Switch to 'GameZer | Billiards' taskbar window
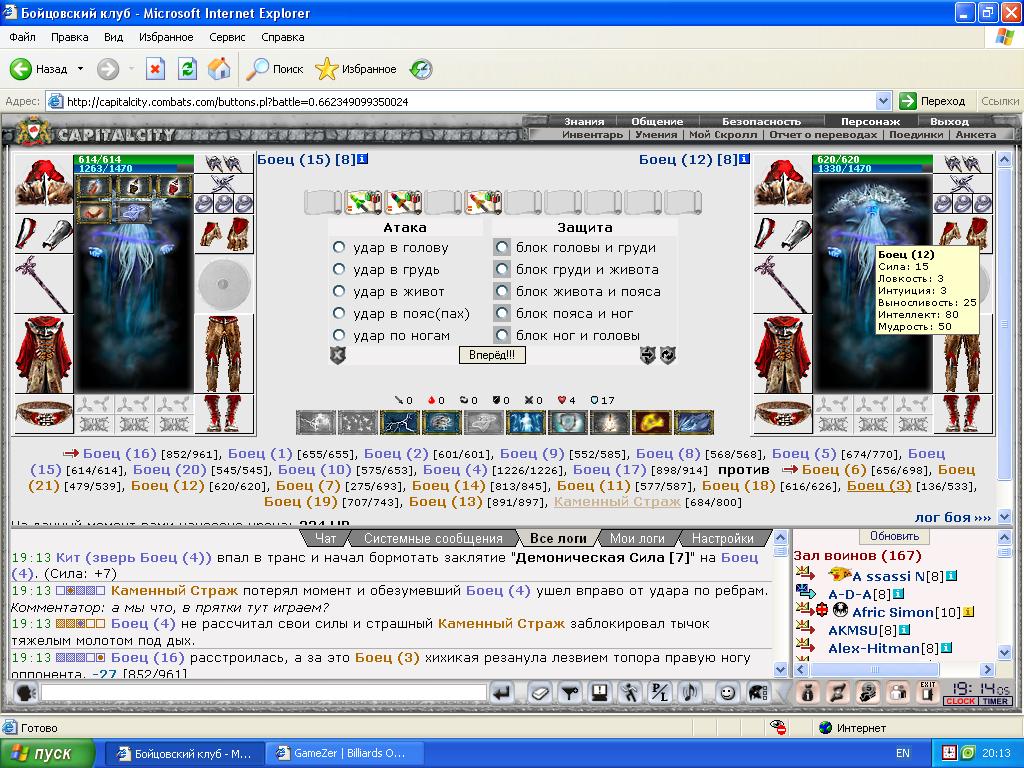 click(345, 754)
